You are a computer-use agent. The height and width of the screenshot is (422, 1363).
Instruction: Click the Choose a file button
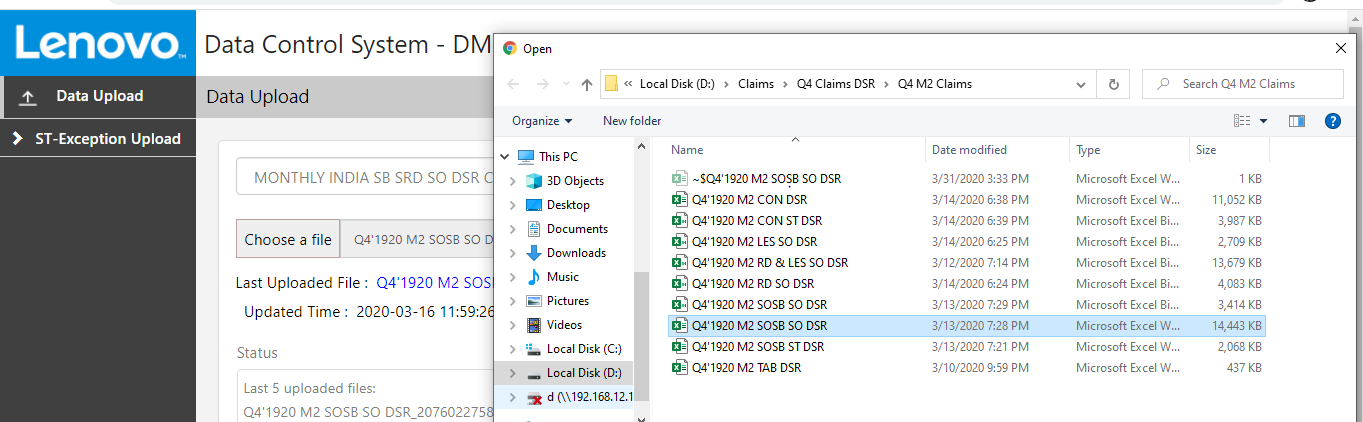(x=288, y=240)
